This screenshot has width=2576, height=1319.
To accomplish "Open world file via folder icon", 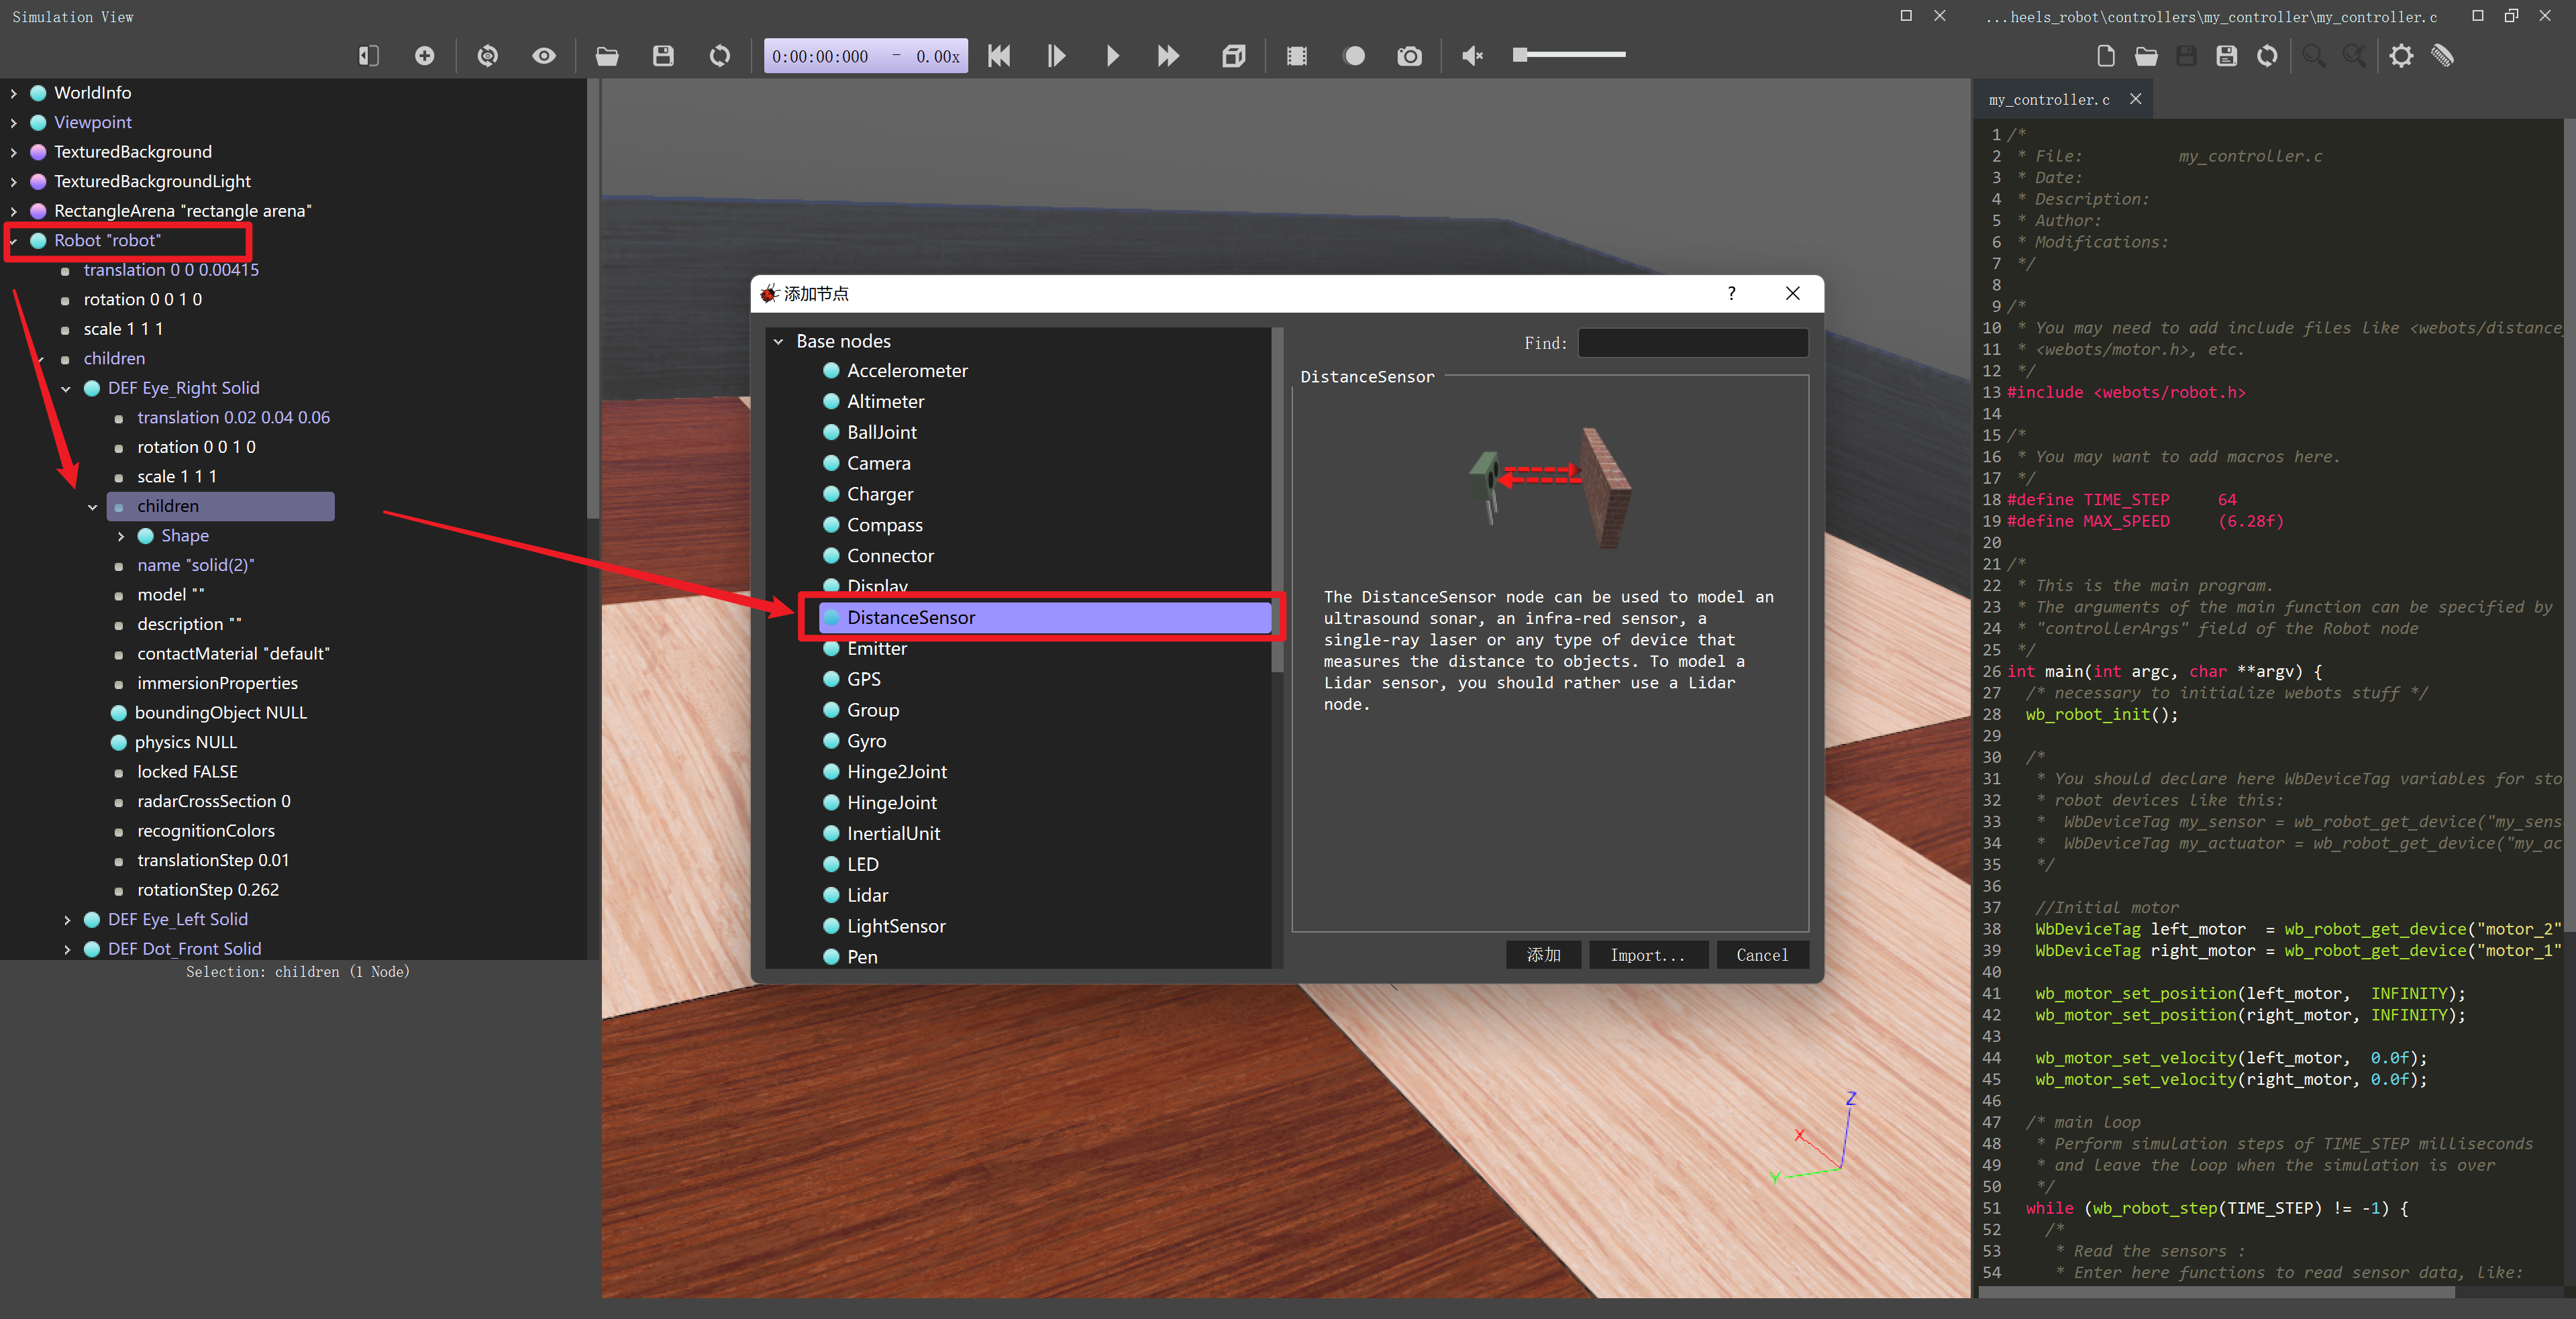I will point(606,56).
